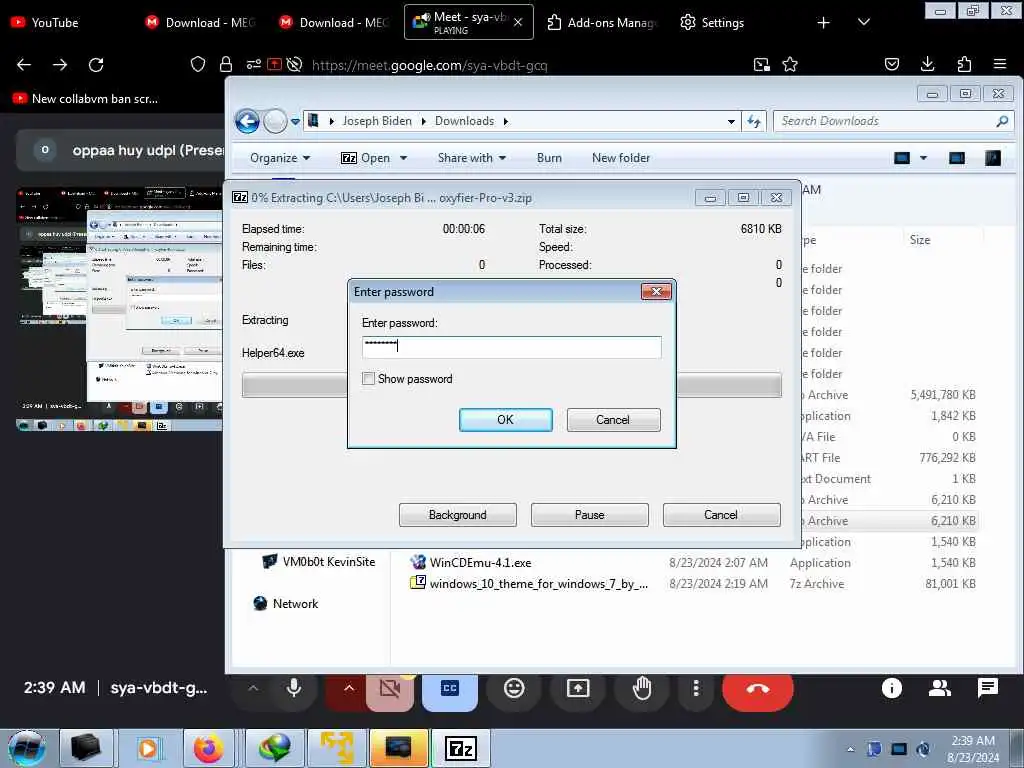Select windows_10_theme_for_windows_7 archive

point(530,583)
